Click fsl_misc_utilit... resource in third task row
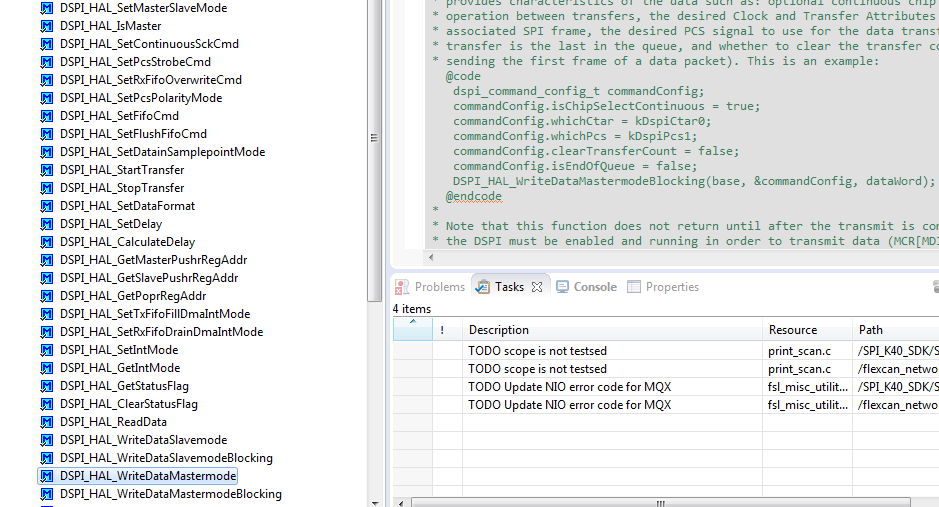 tap(808, 387)
